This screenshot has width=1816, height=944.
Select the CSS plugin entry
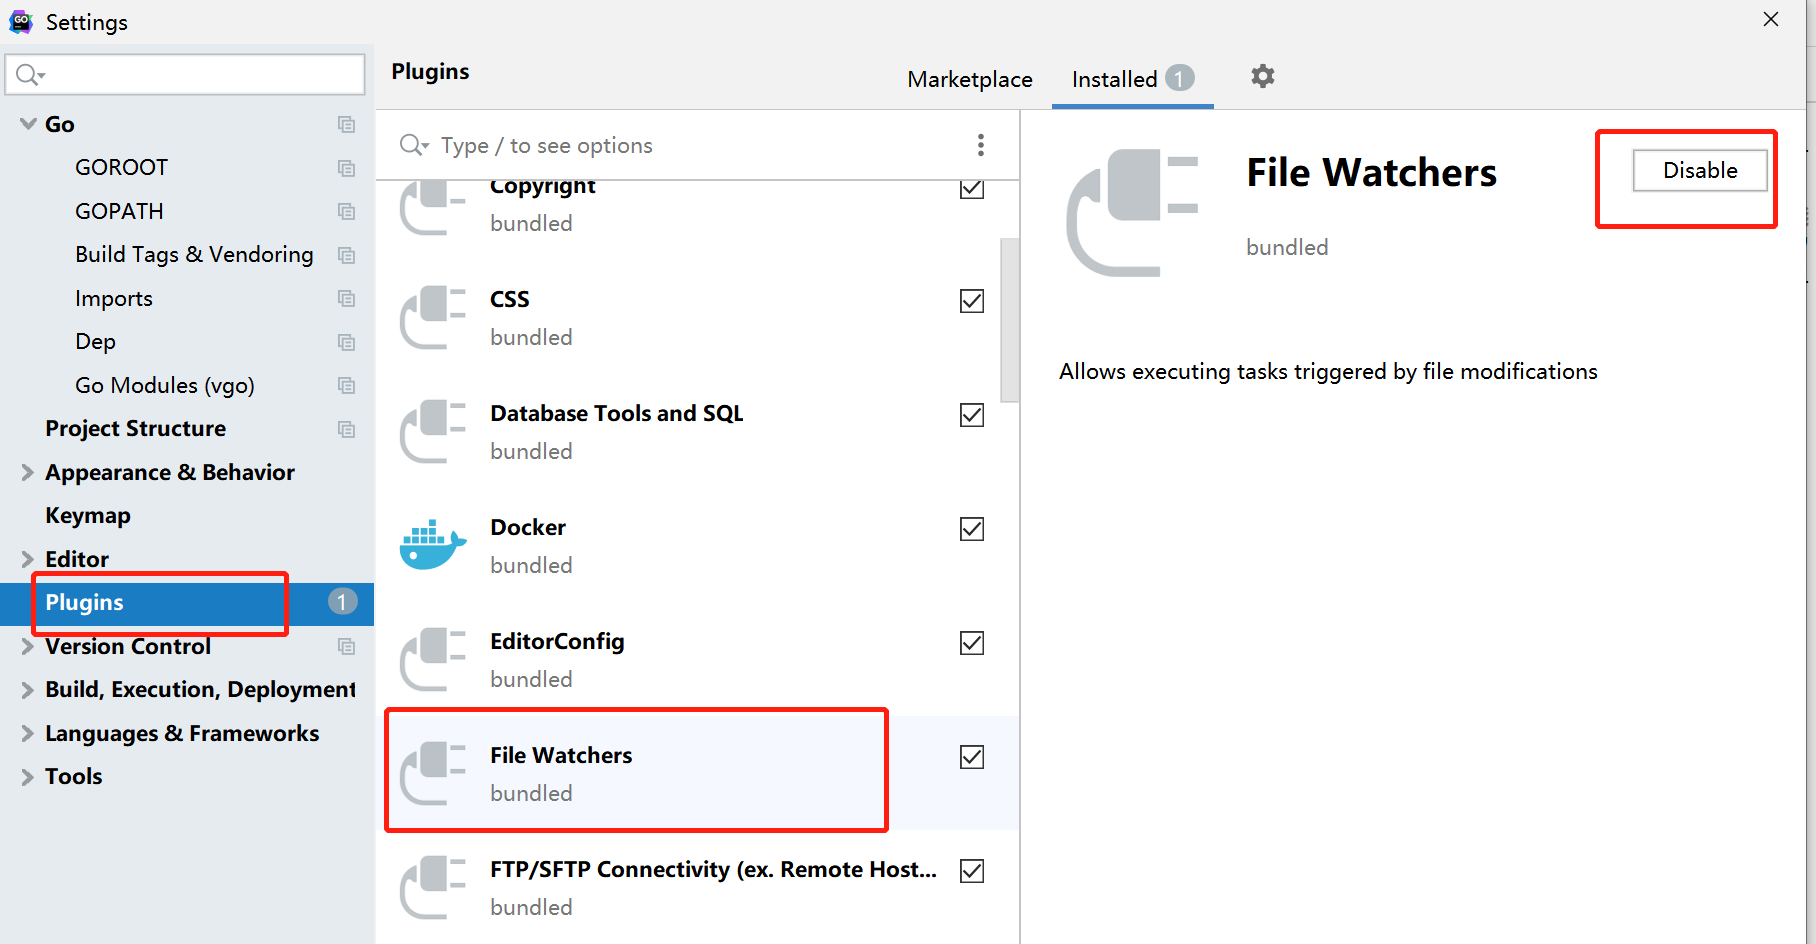point(697,318)
